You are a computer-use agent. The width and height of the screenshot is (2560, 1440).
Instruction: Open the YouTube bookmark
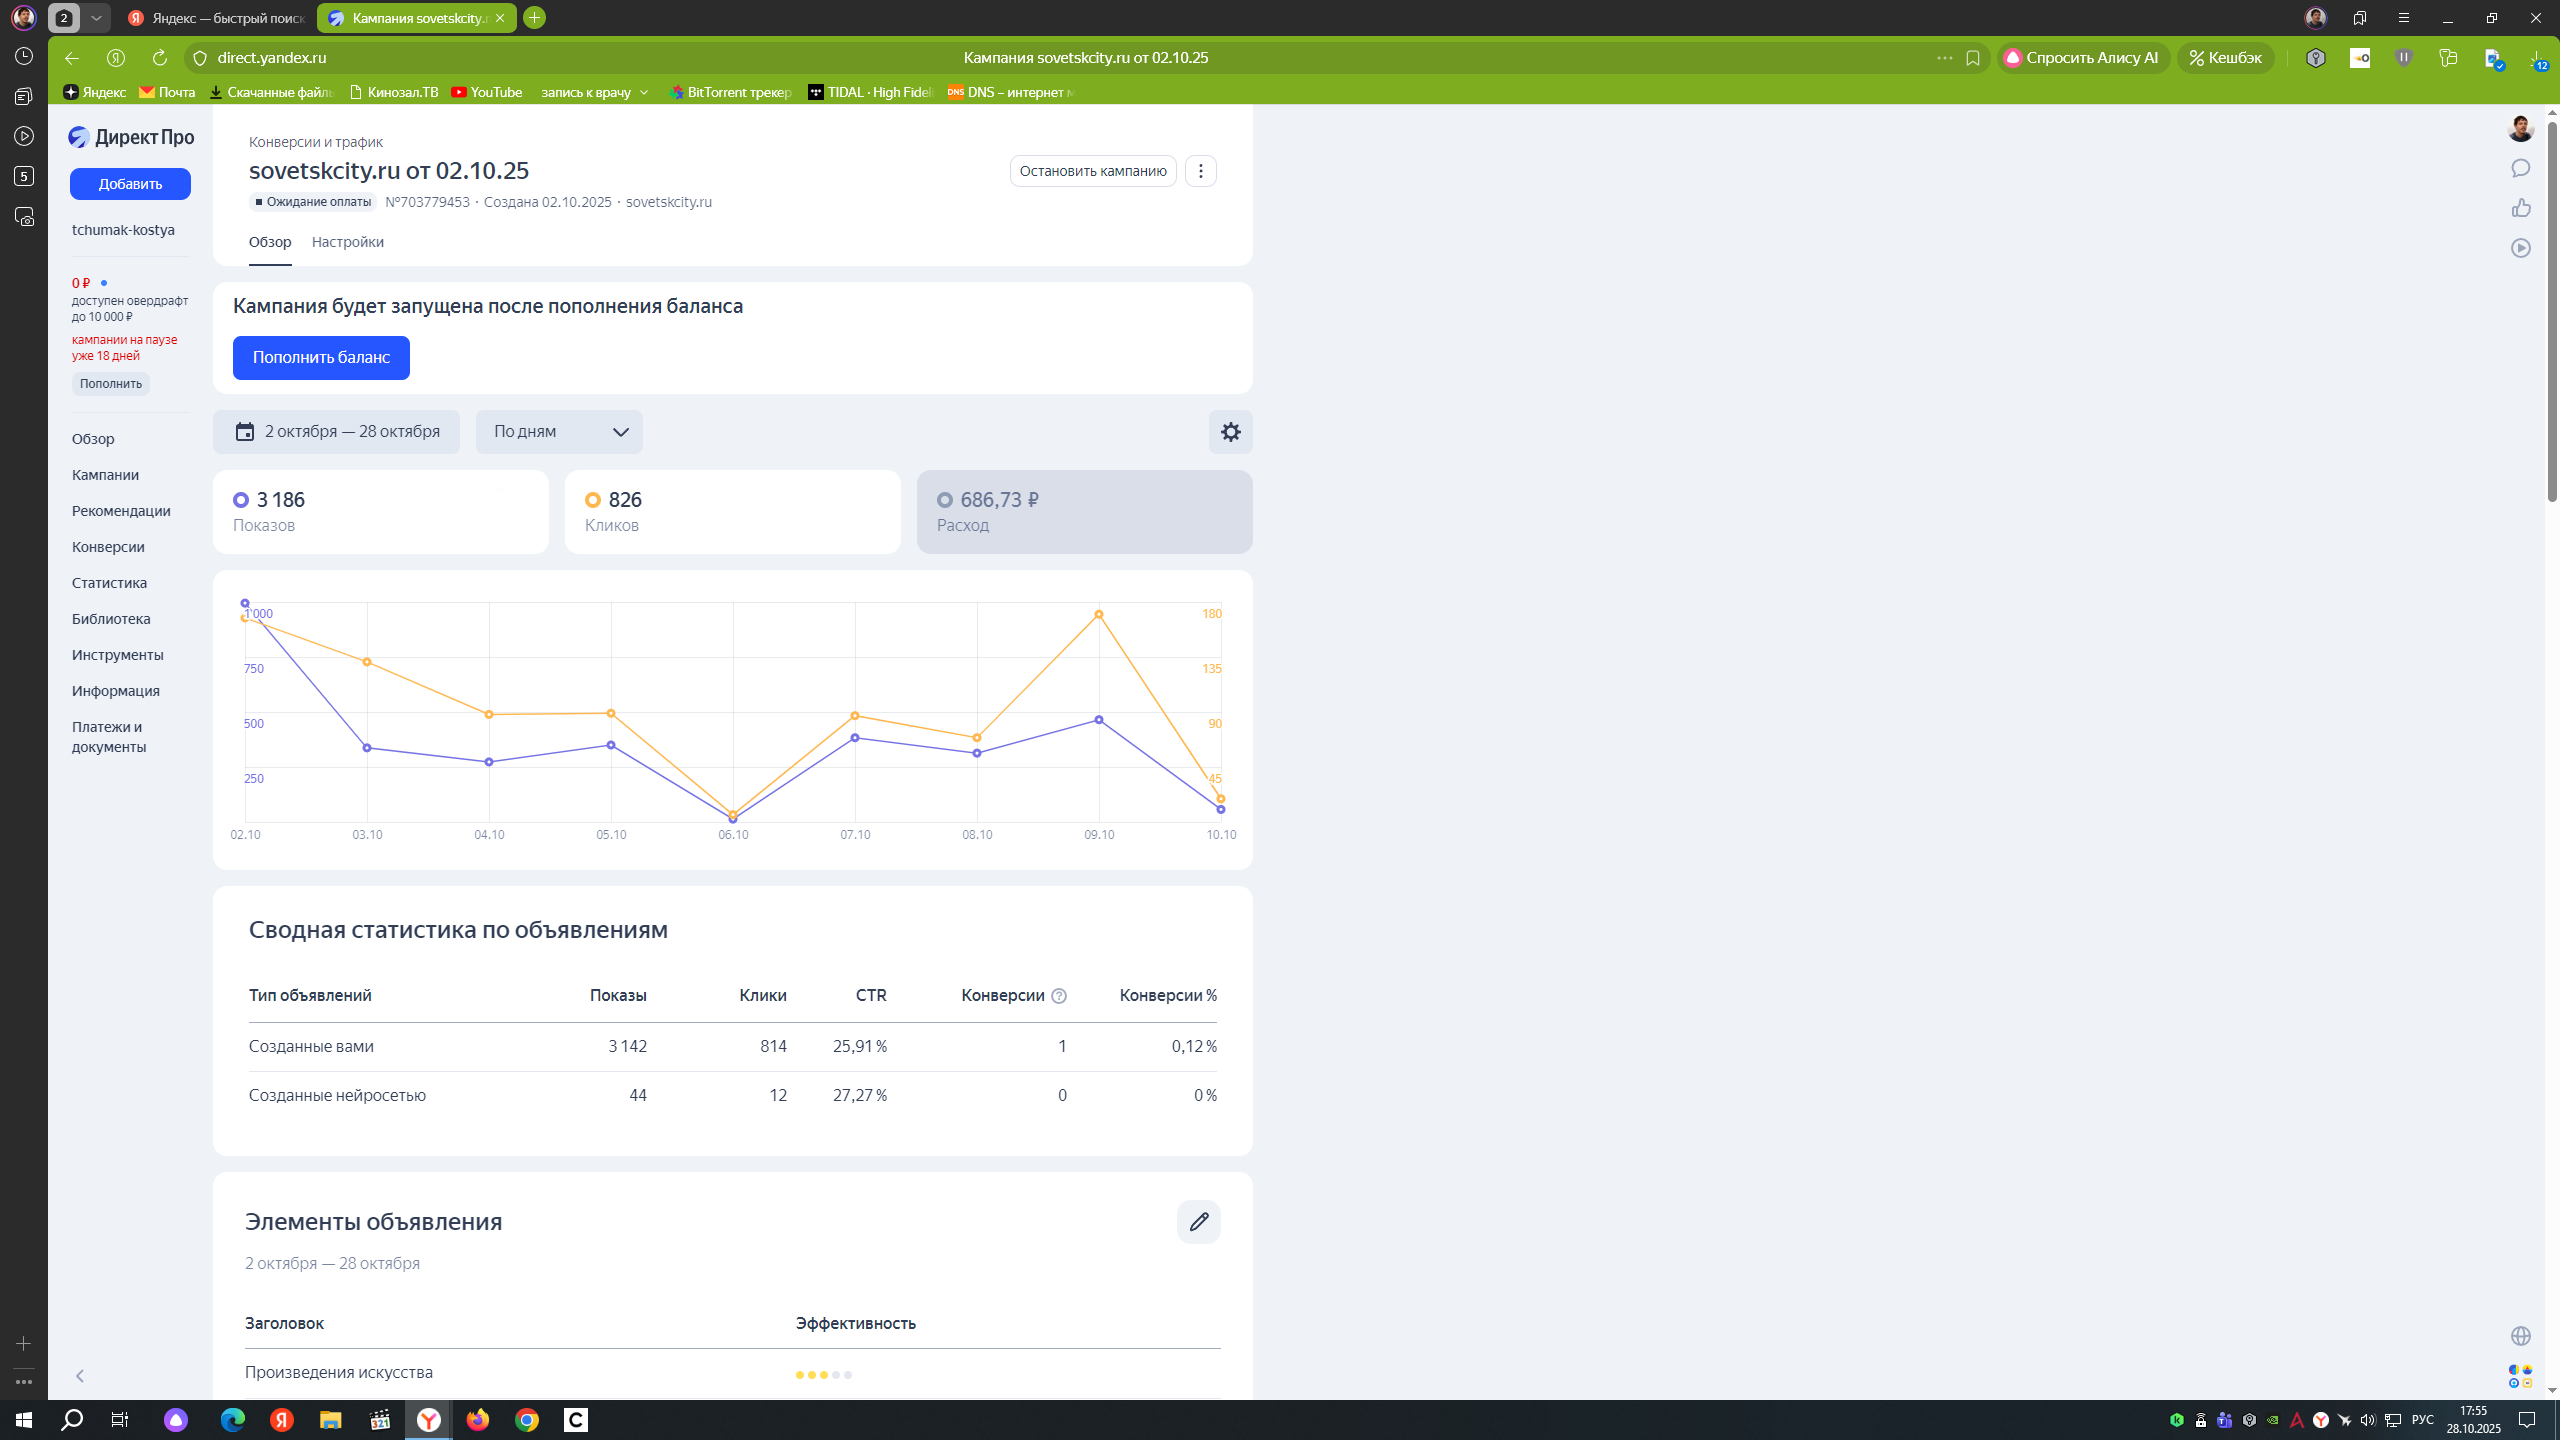click(487, 92)
